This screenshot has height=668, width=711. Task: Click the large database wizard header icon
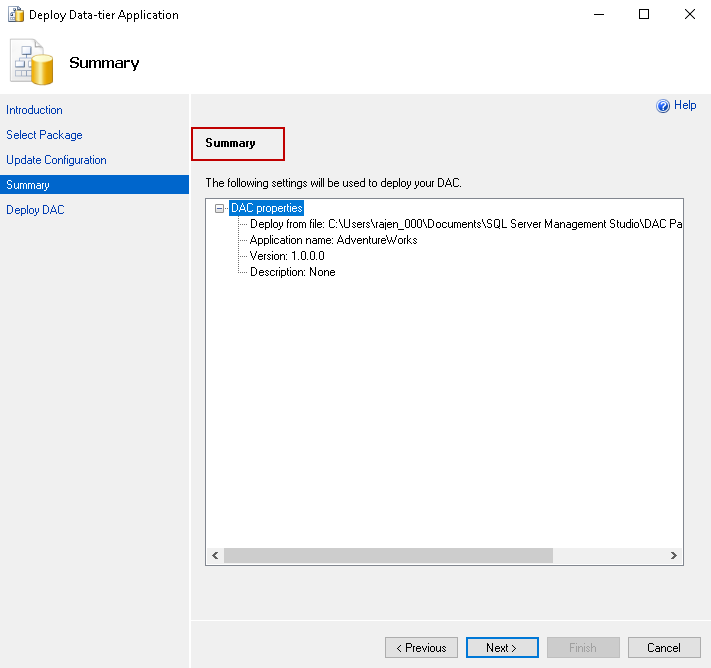(x=32, y=62)
